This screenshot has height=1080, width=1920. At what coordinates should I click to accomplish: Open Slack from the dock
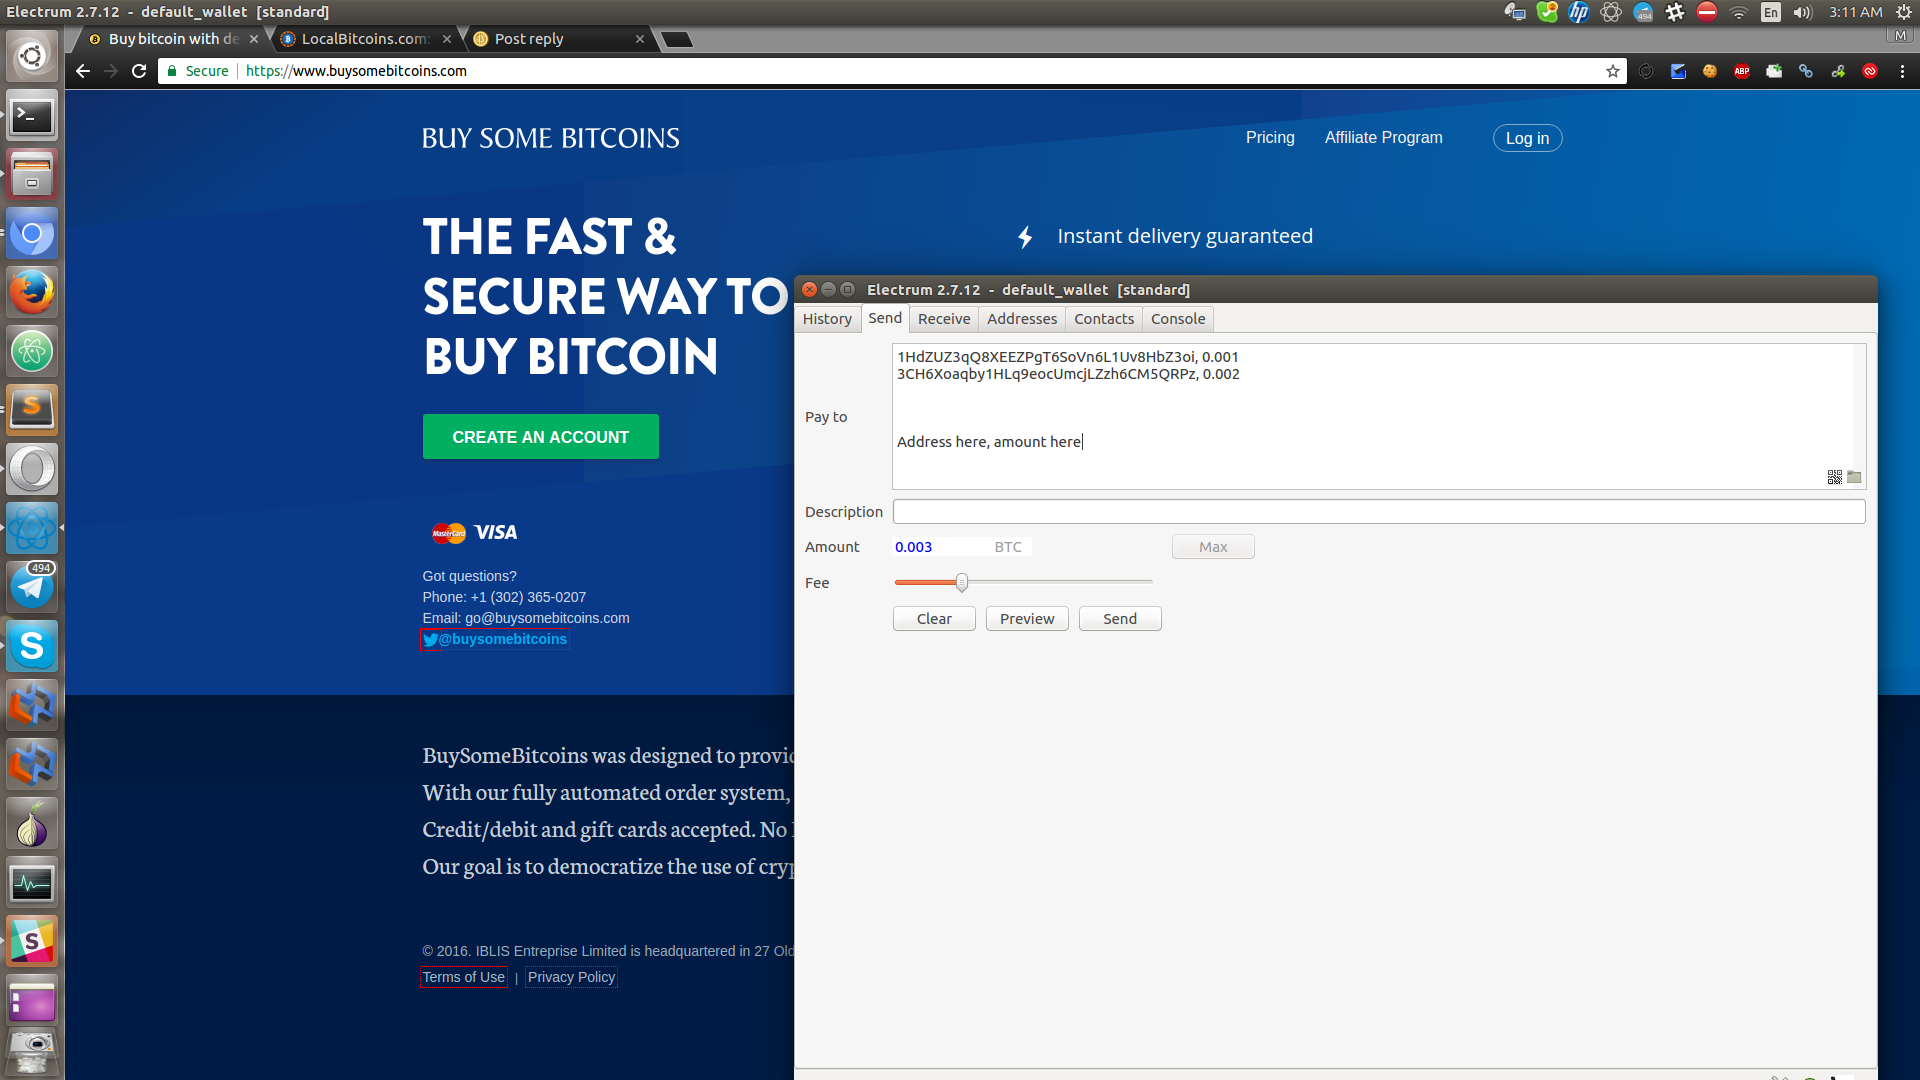click(32, 942)
